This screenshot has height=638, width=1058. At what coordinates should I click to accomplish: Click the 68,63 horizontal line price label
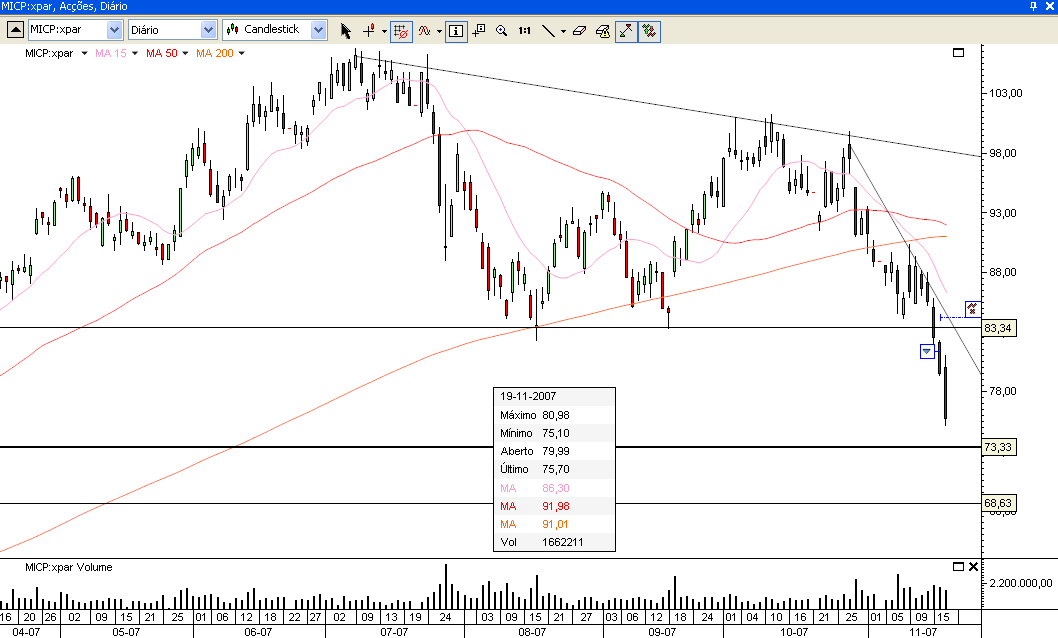(x=998, y=503)
